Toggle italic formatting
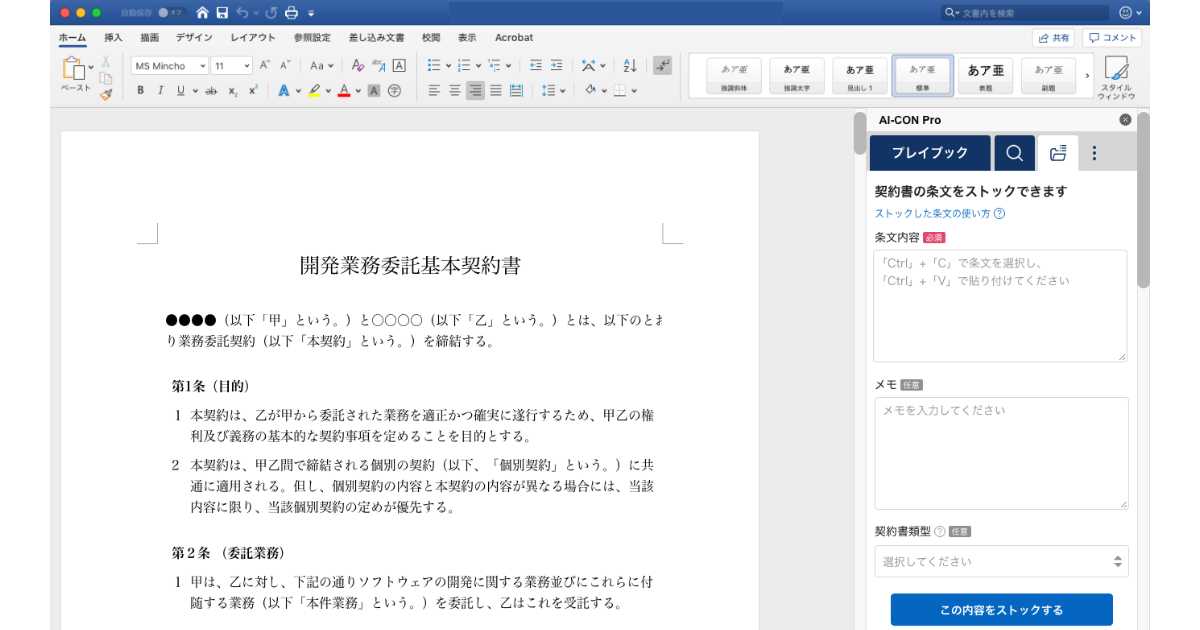 (161, 90)
